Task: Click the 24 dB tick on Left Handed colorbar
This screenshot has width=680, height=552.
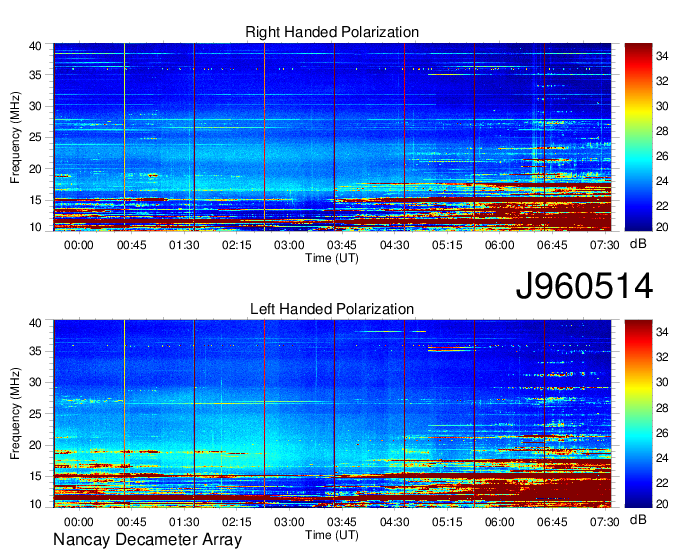Action: 662,458
